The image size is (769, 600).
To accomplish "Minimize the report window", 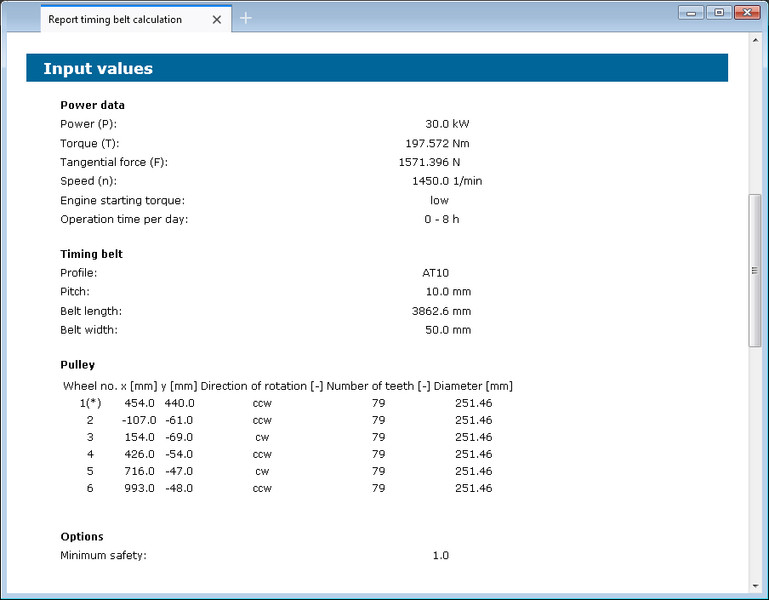I will pos(691,12).
